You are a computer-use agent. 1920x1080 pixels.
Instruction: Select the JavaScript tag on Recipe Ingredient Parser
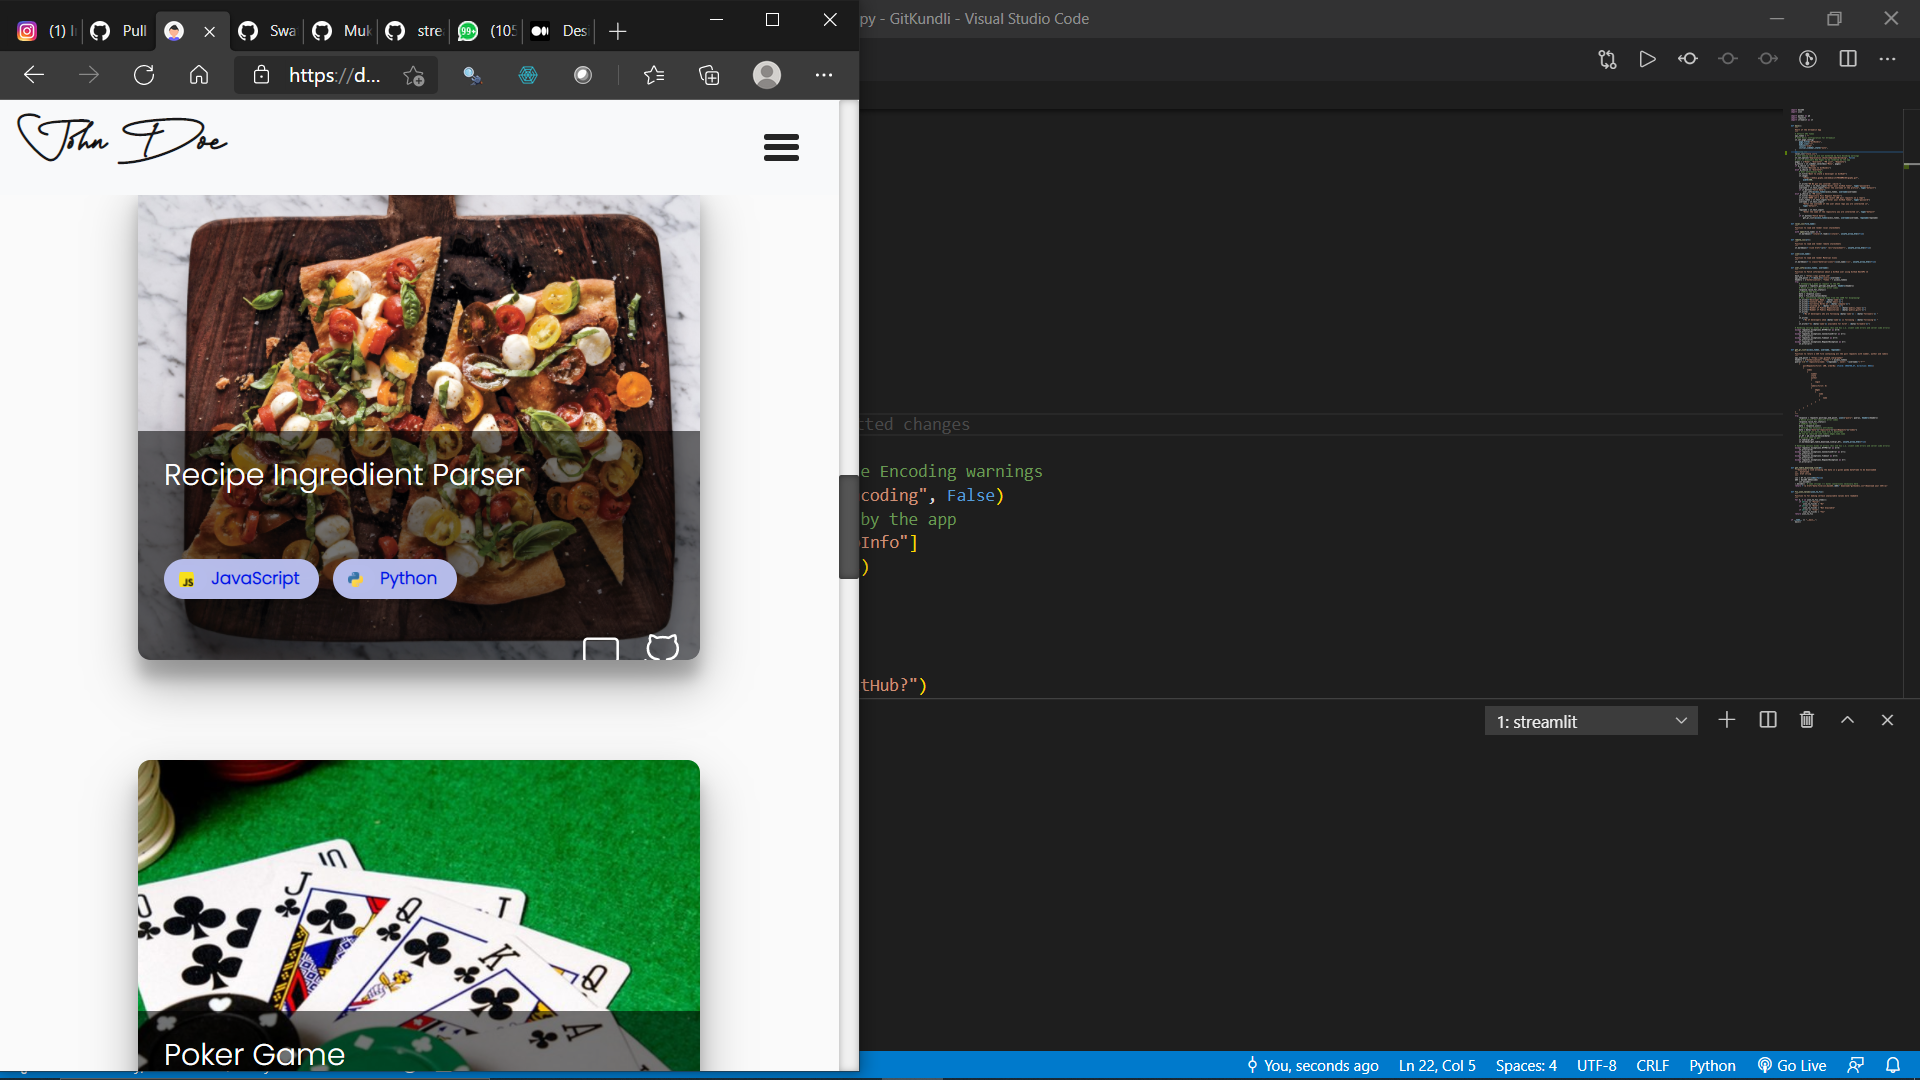coord(240,578)
